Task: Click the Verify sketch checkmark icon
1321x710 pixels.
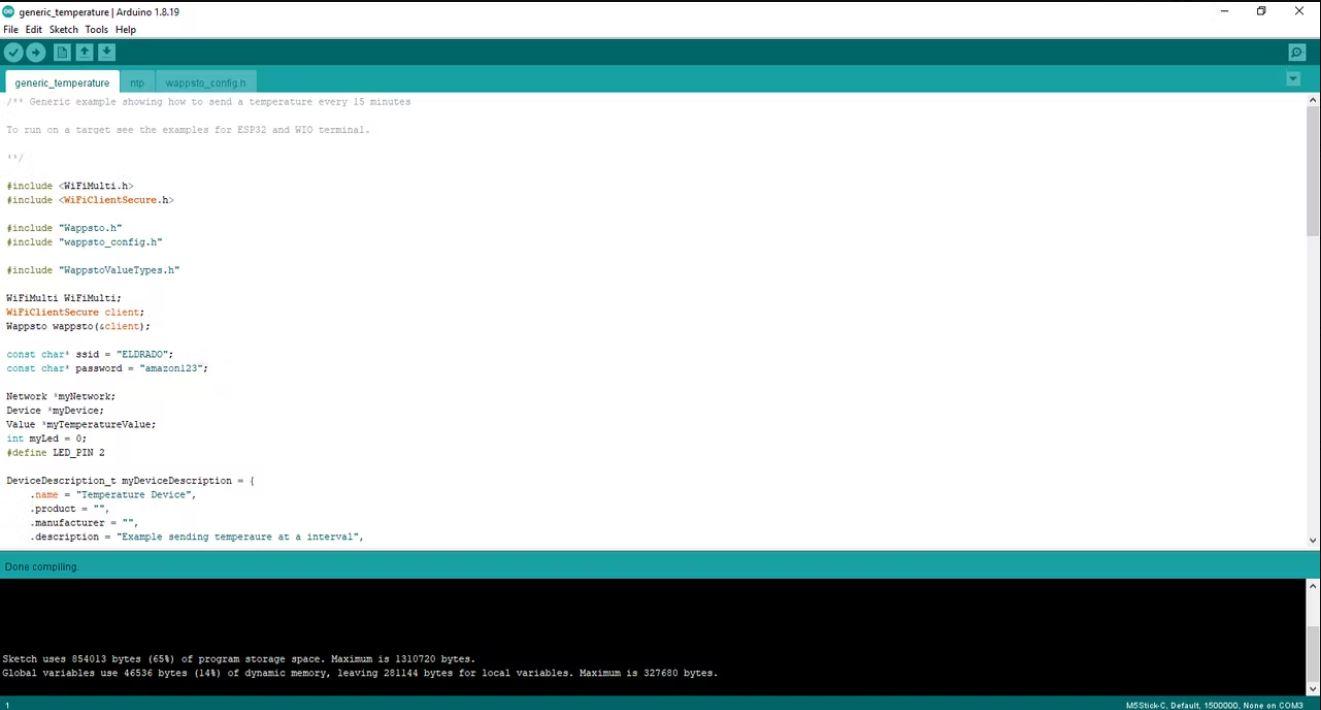Action: (13, 52)
